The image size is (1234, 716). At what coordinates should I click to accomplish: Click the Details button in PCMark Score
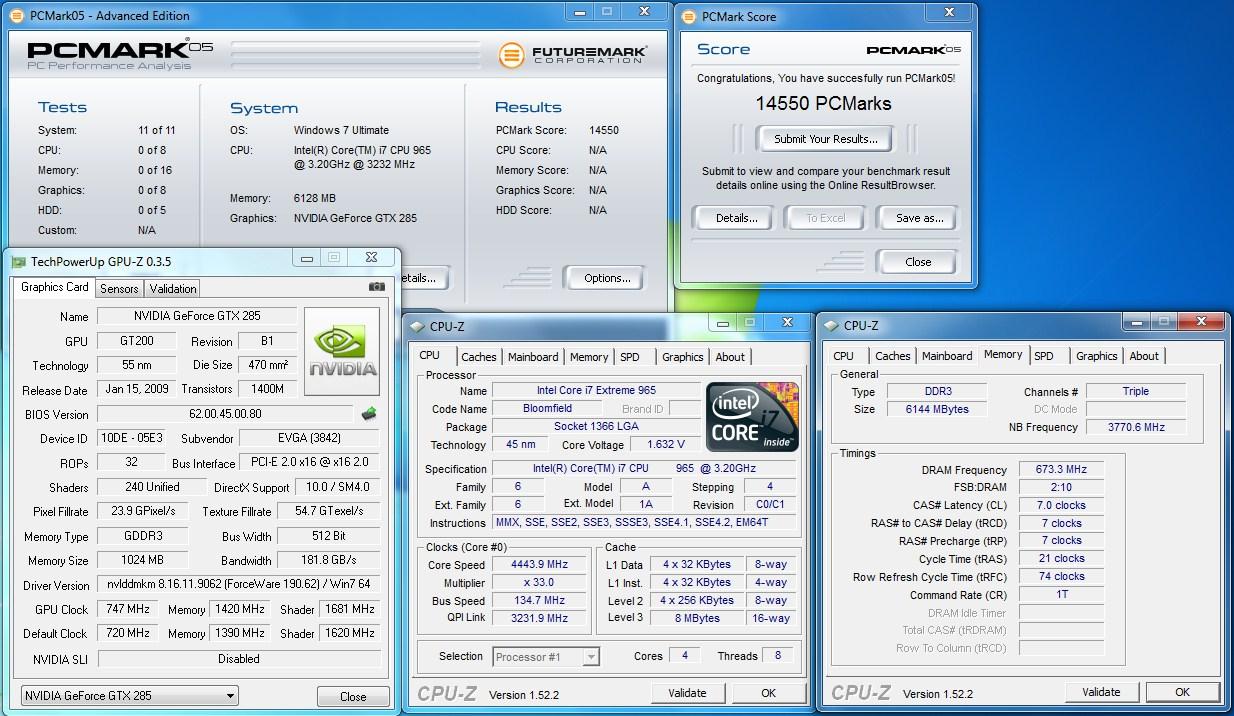736,218
